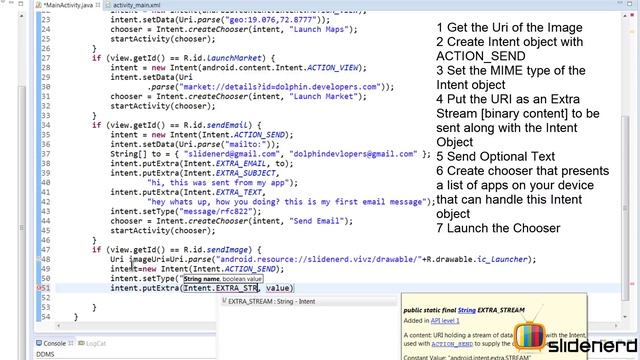Click 'ACTION_VIEW' constant on line 28
The image size is (640, 360).
[x=332, y=68]
